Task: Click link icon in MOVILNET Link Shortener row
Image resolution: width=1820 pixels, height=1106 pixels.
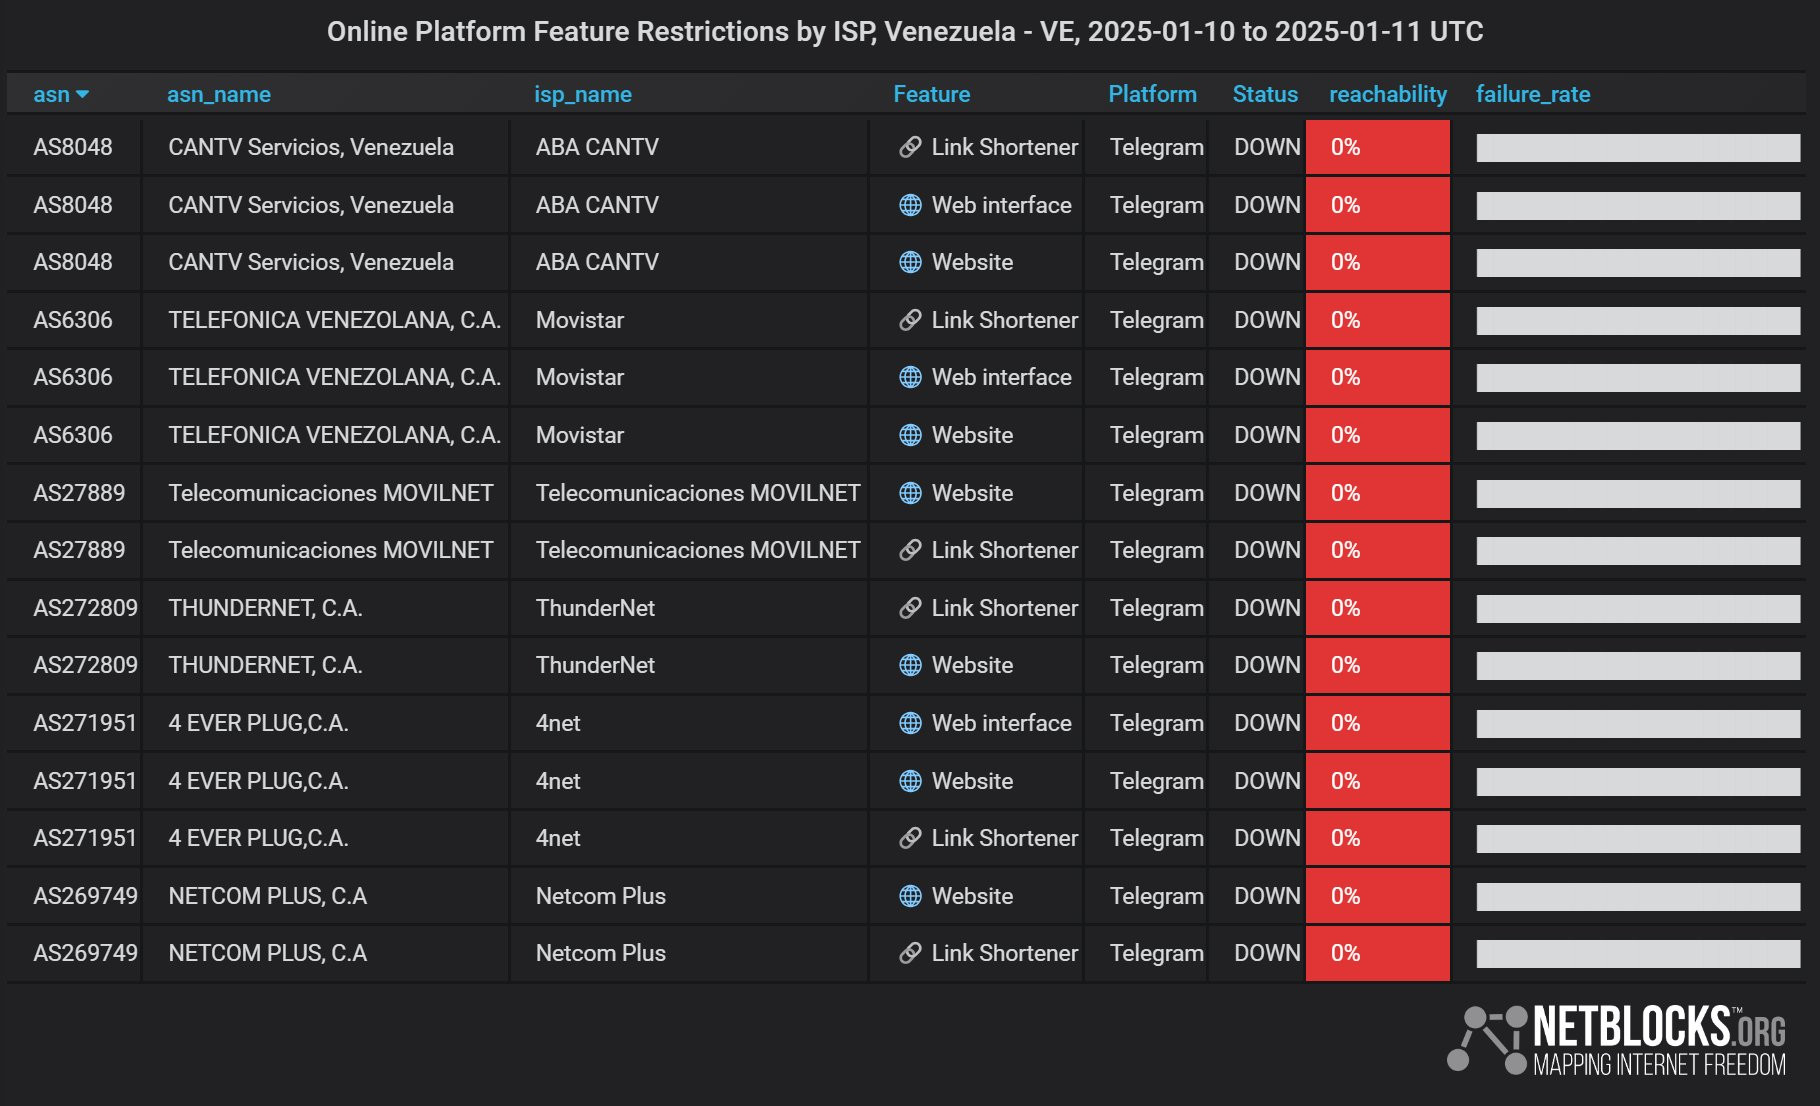Action: 910,550
